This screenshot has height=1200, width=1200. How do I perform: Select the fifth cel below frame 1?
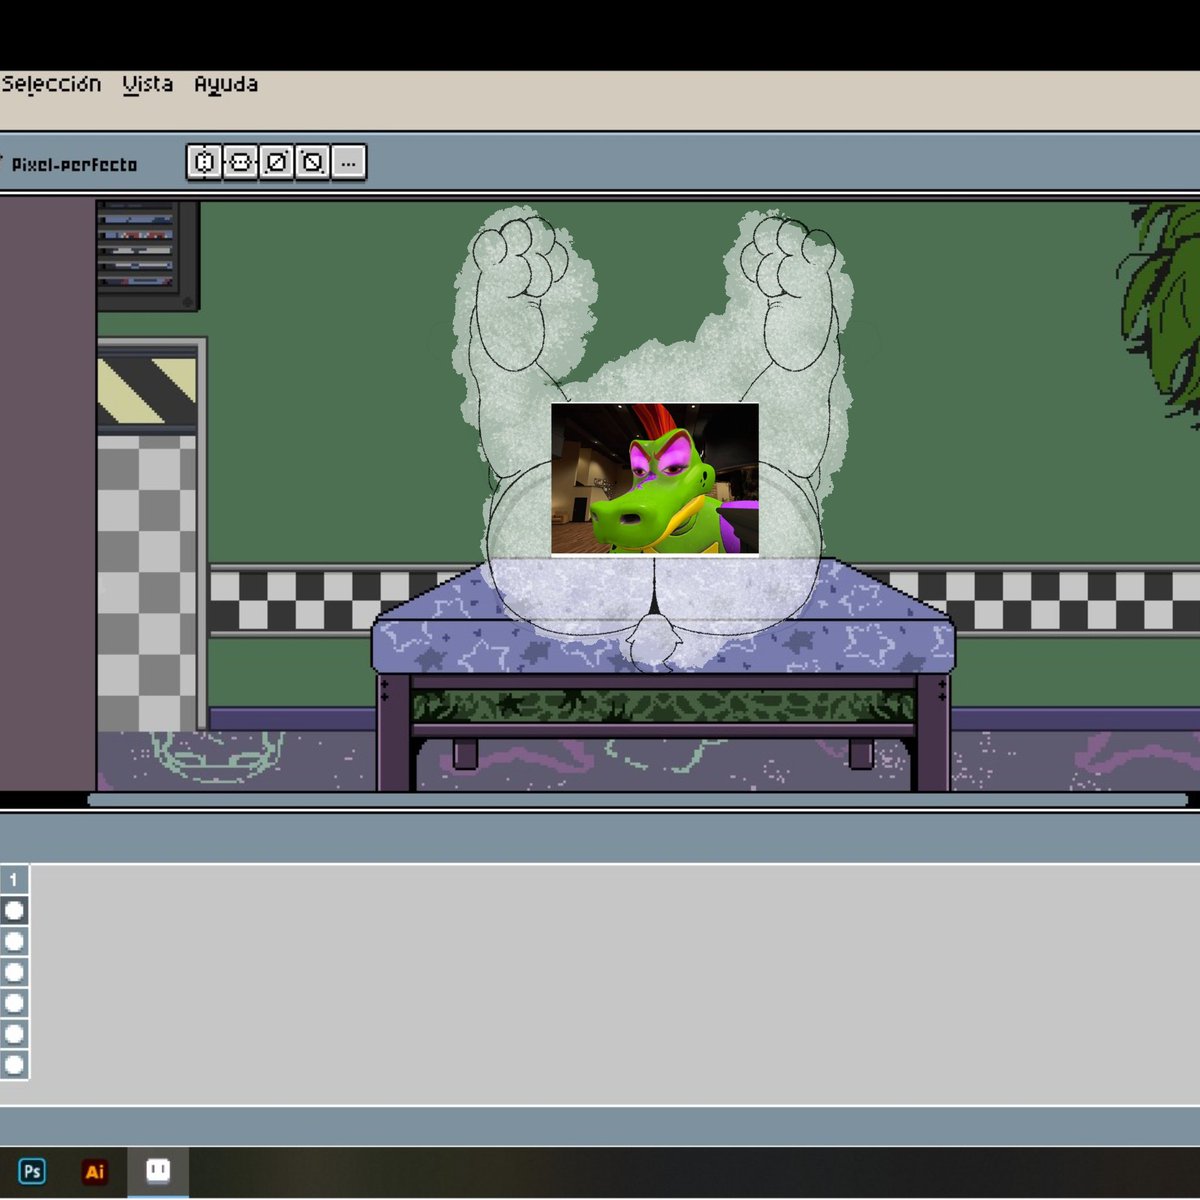point(14,1034)
